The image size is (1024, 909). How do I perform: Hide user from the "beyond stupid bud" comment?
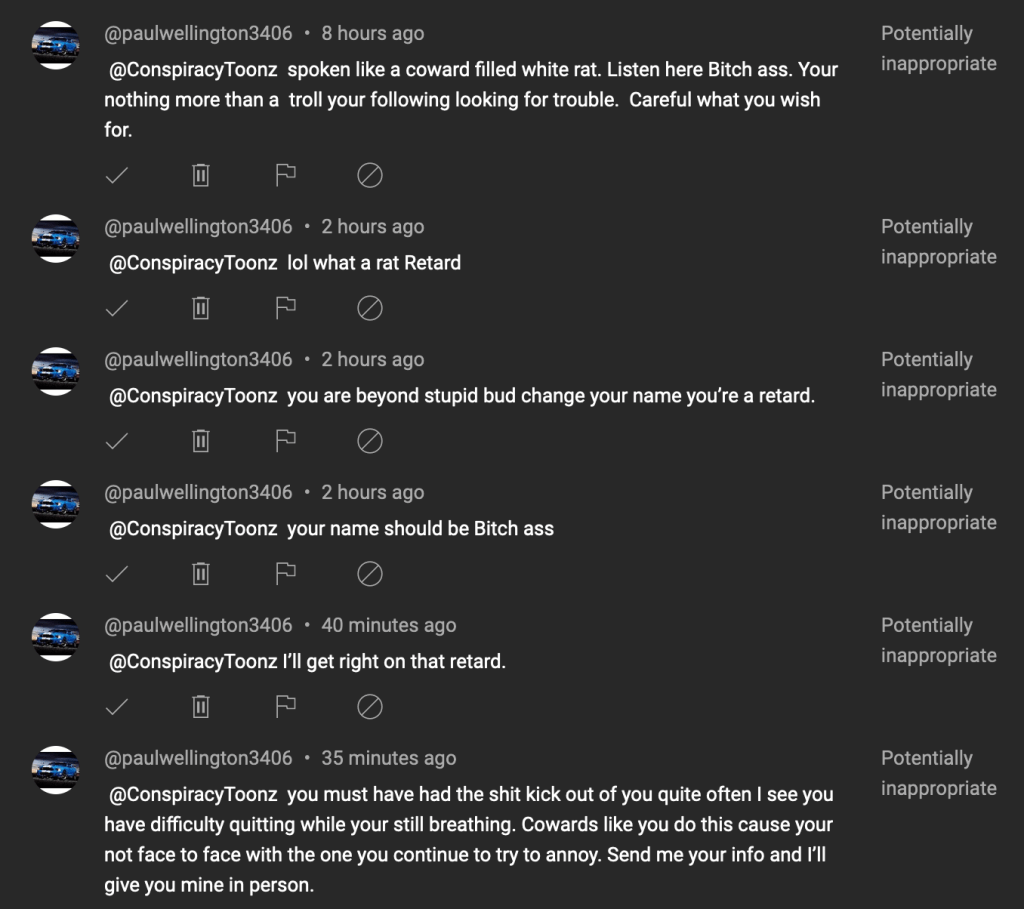point(370,441)
